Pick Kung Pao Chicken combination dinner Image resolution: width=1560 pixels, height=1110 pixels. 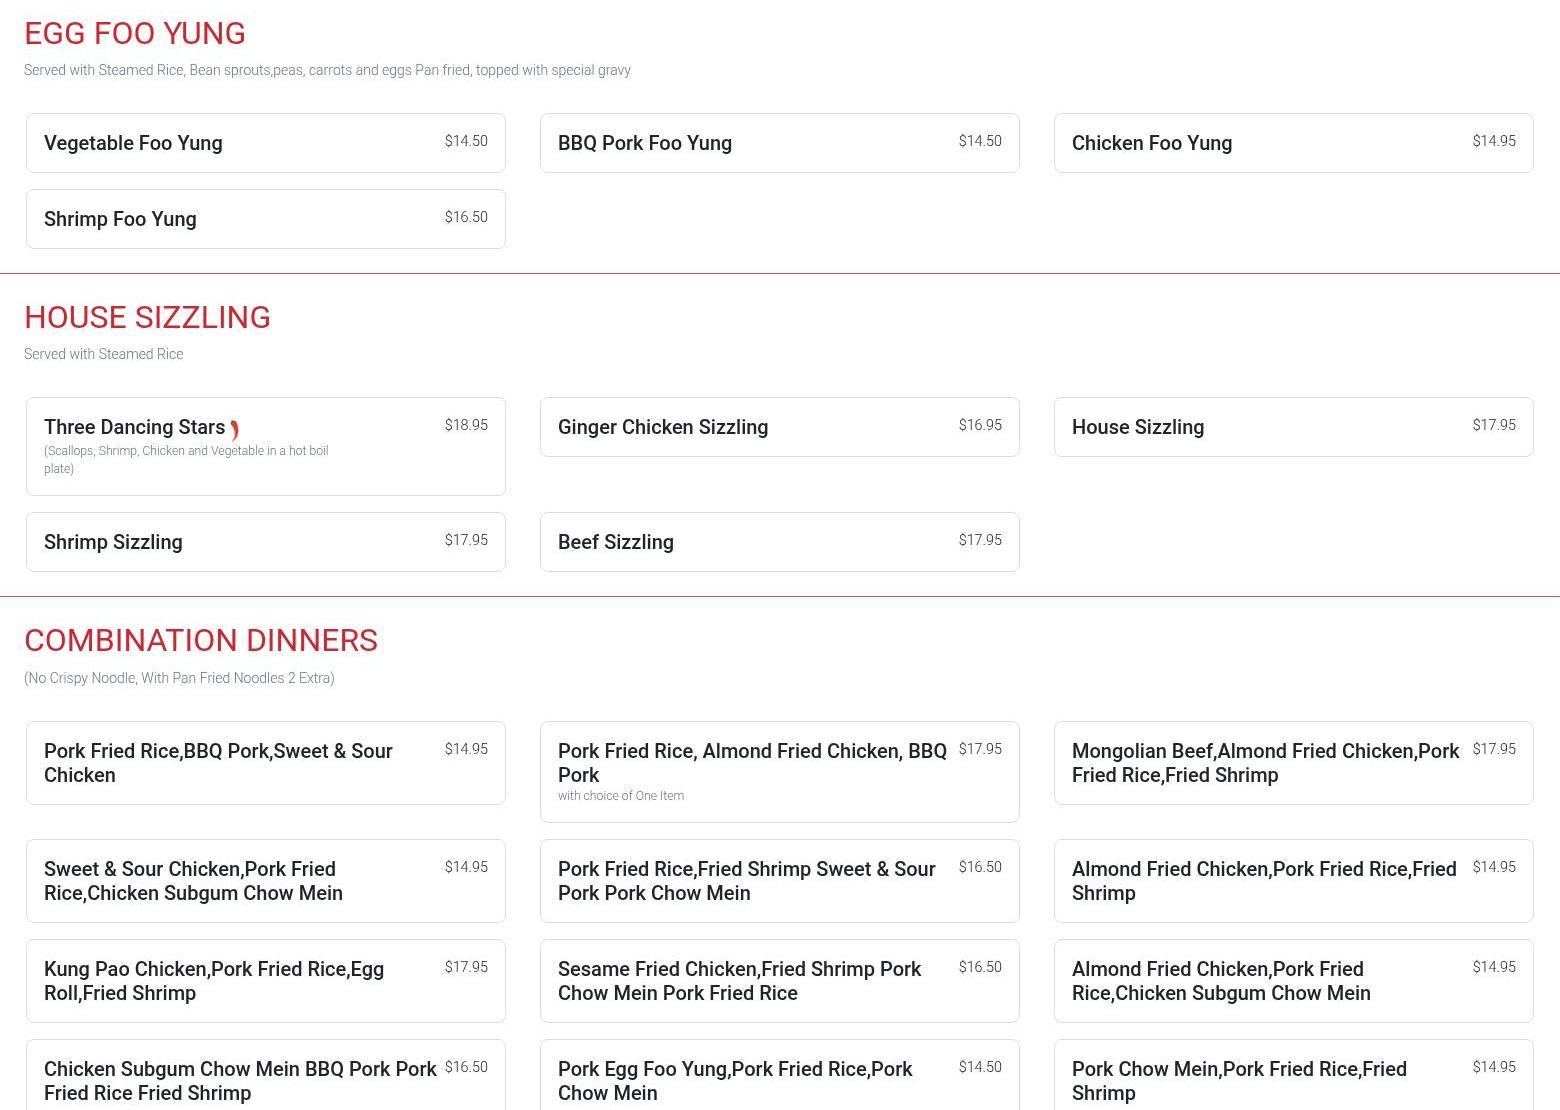click(x=265, y=981)
